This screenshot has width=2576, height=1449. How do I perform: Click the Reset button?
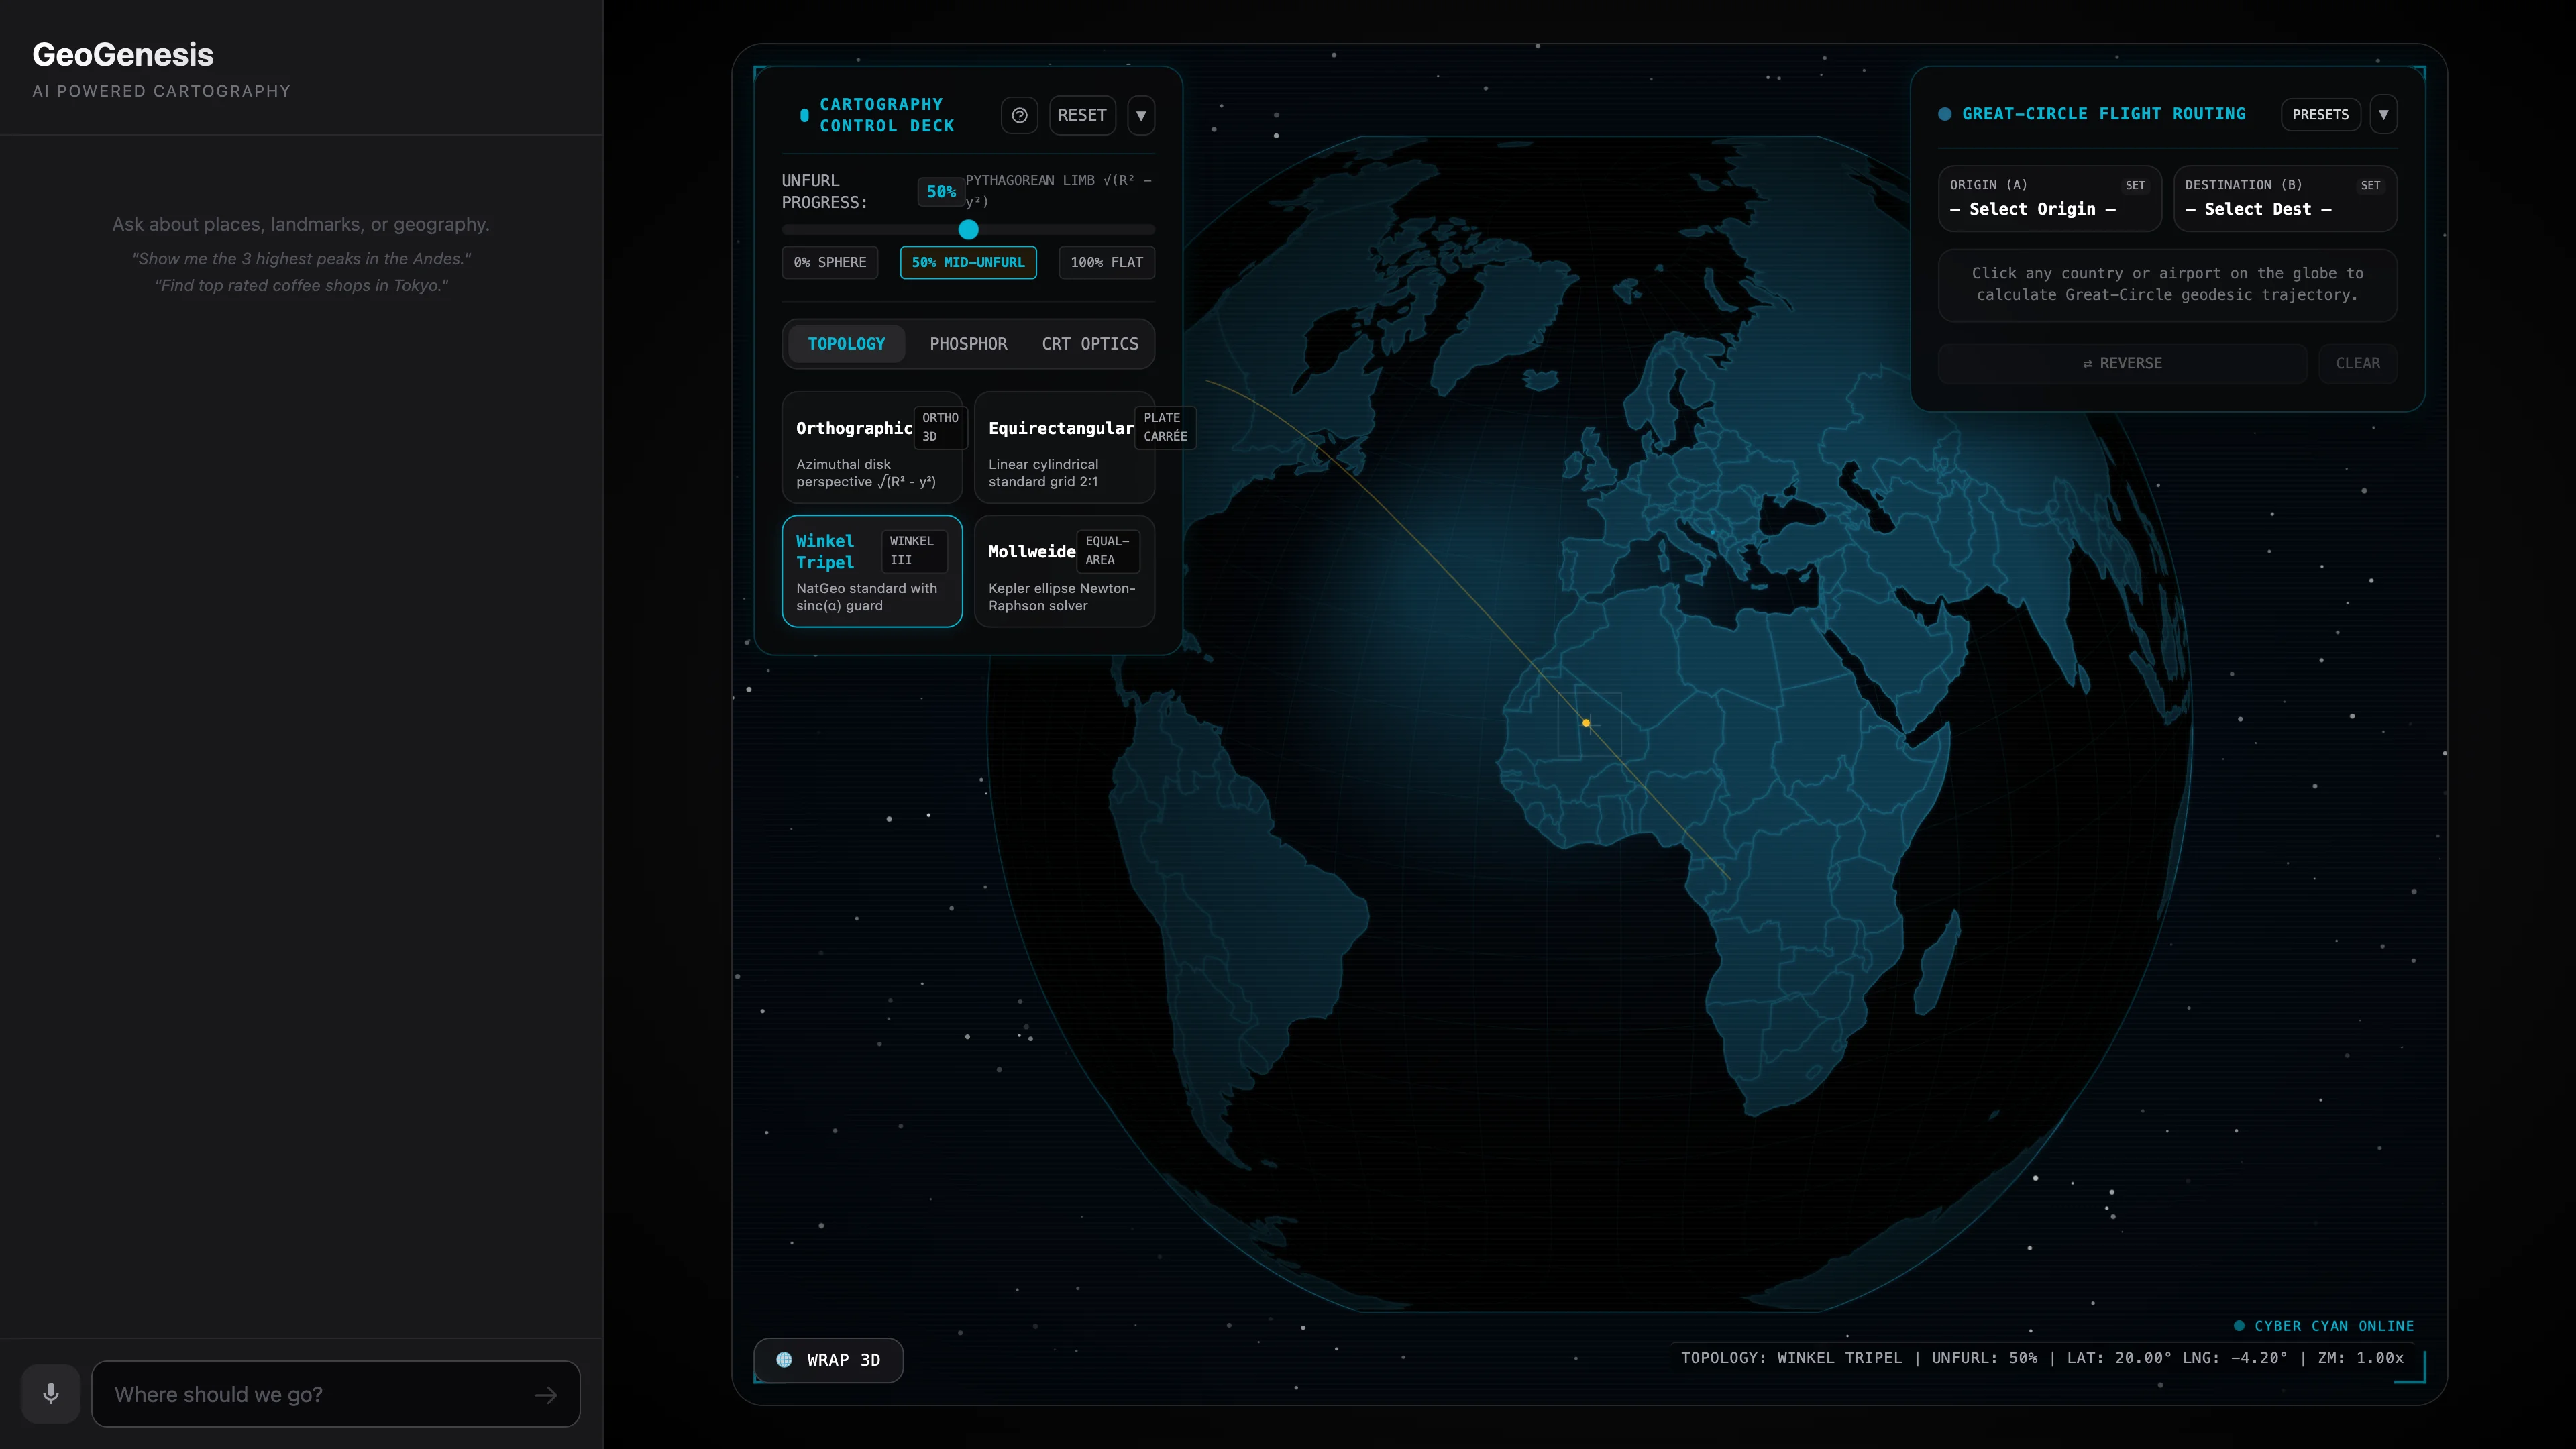pos(1082,115)
